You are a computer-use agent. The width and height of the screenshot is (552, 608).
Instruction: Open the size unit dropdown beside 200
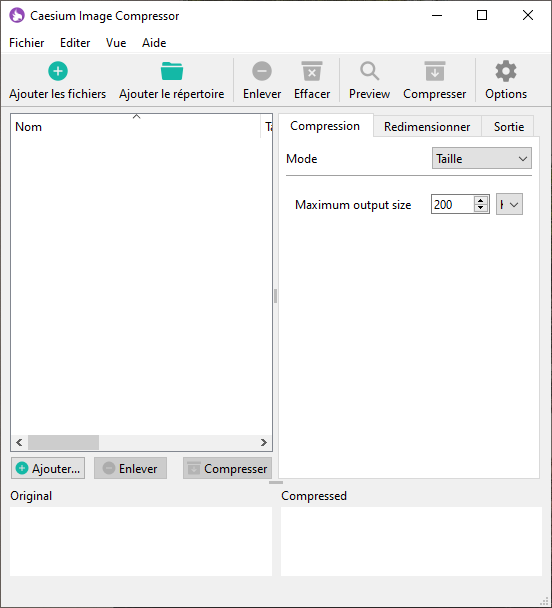coord(509,204)
